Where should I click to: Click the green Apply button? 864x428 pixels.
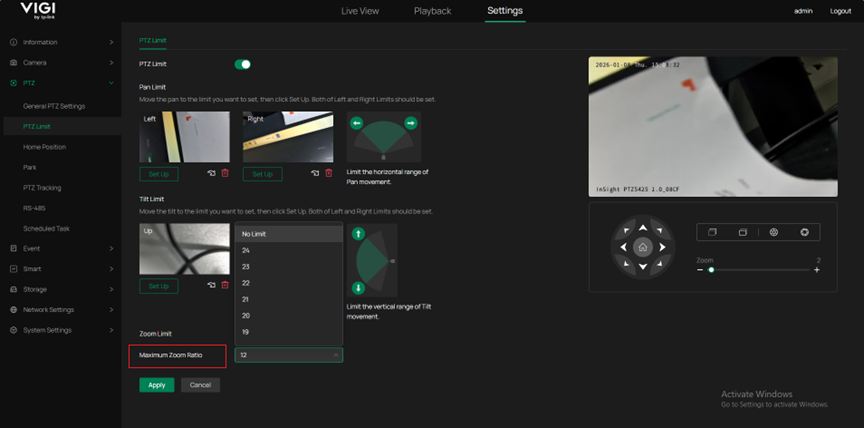click(157, 385)
